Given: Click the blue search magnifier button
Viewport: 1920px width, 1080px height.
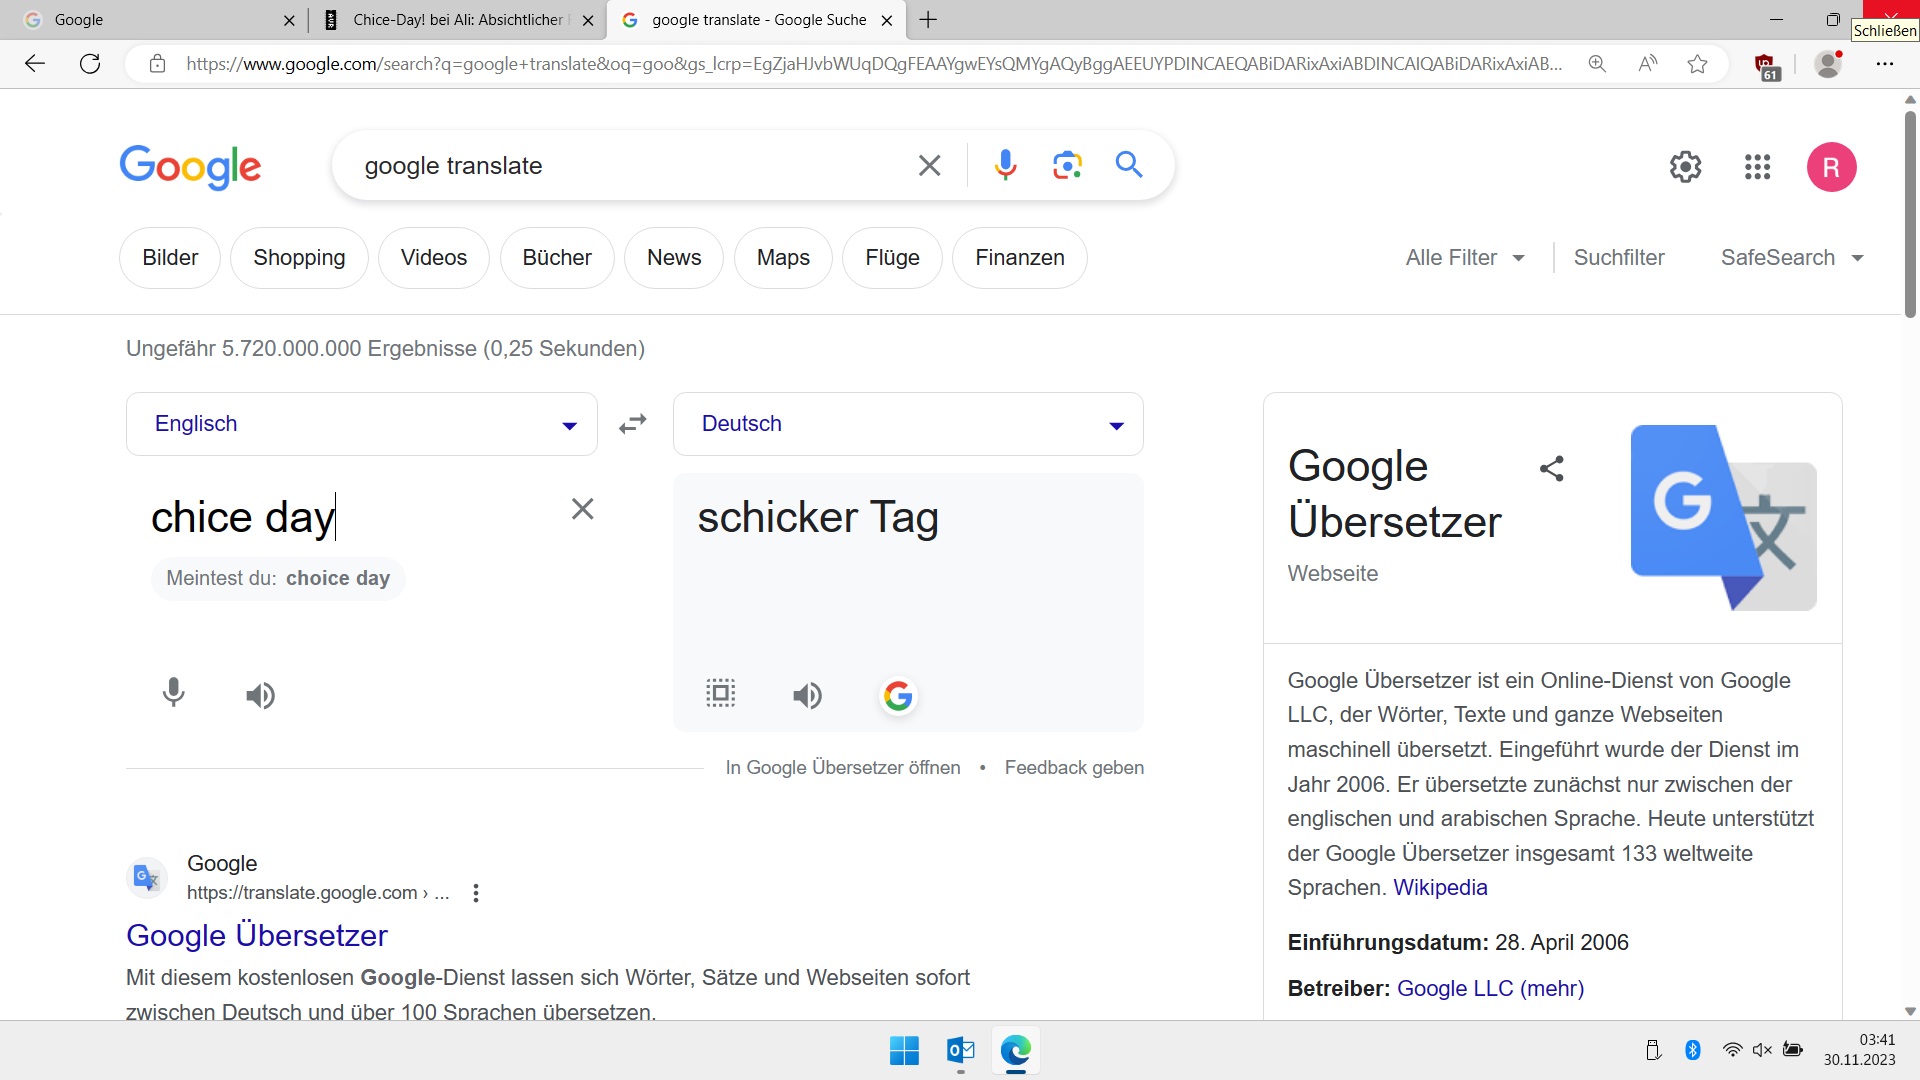Looking at the screenshot, I should point(1129,164).
